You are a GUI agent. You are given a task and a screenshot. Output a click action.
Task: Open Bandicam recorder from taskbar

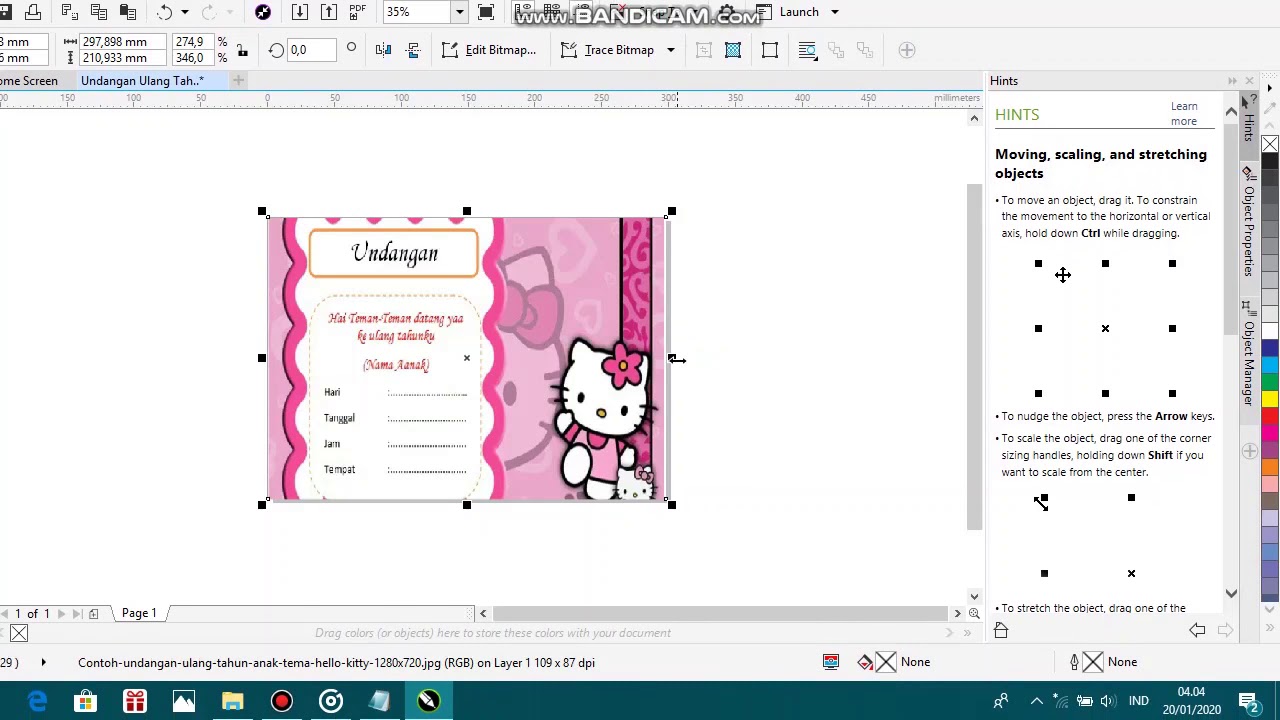[281, 701]
